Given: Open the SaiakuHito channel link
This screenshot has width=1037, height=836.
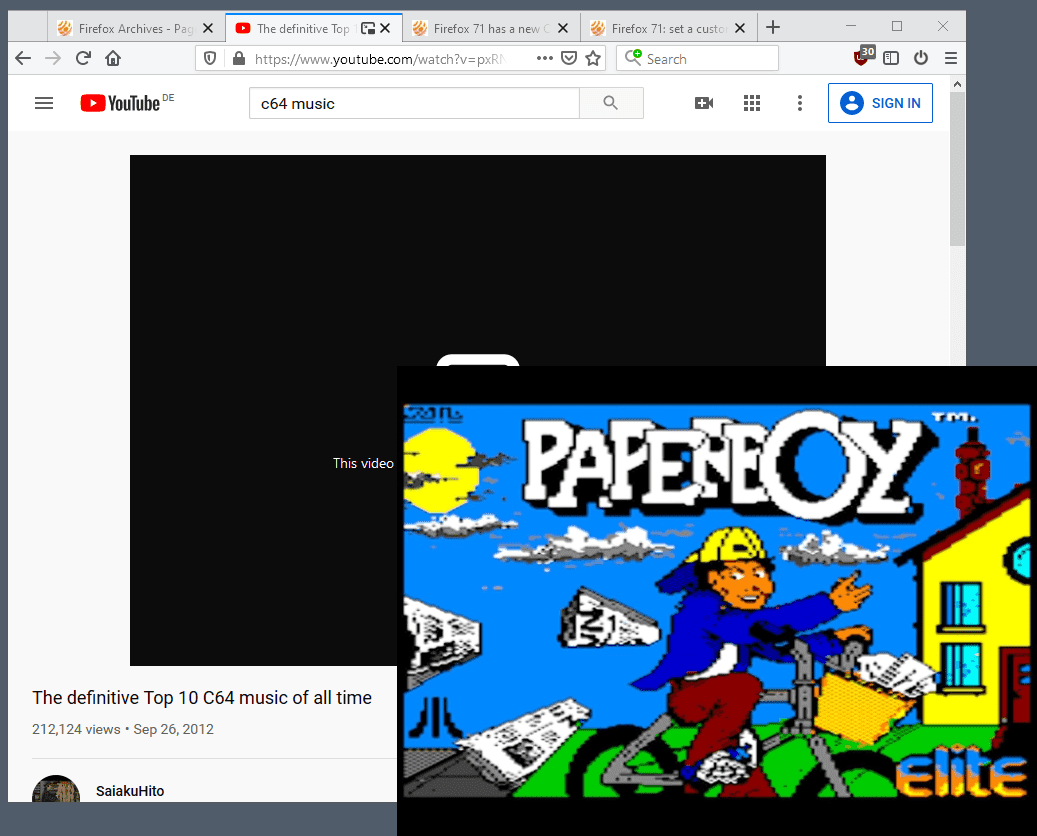Looking at the screenshot, I should [x=130, y=791].
